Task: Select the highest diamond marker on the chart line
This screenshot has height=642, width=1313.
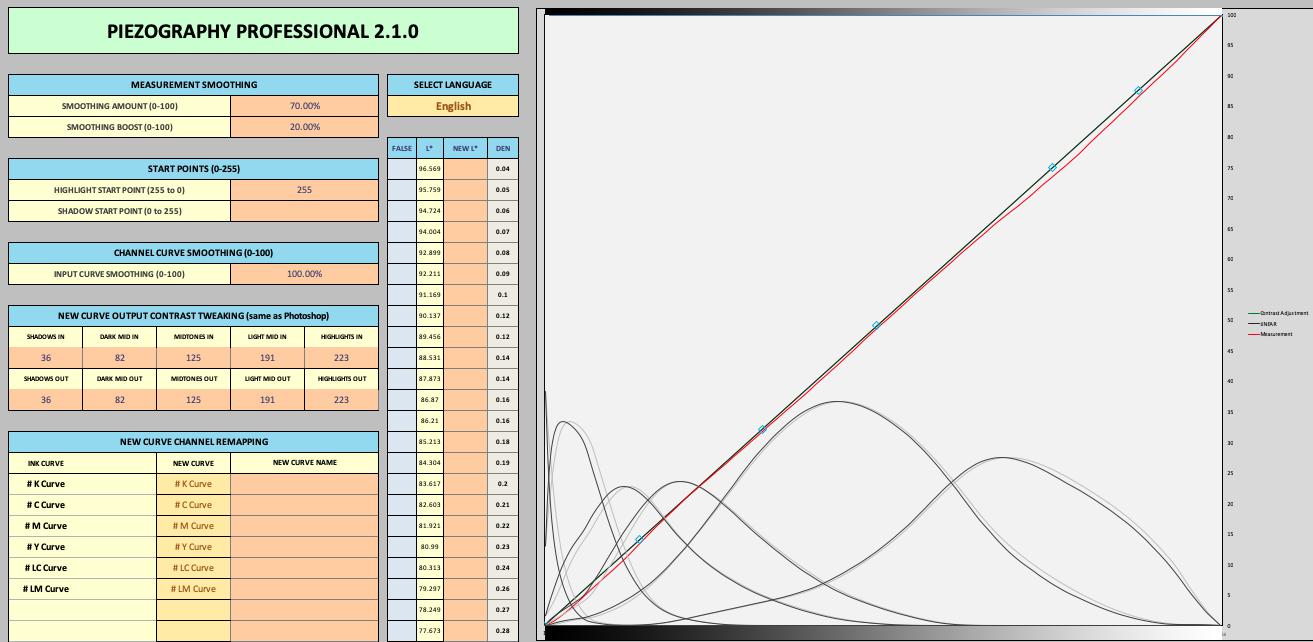Action: (1138, 91)
